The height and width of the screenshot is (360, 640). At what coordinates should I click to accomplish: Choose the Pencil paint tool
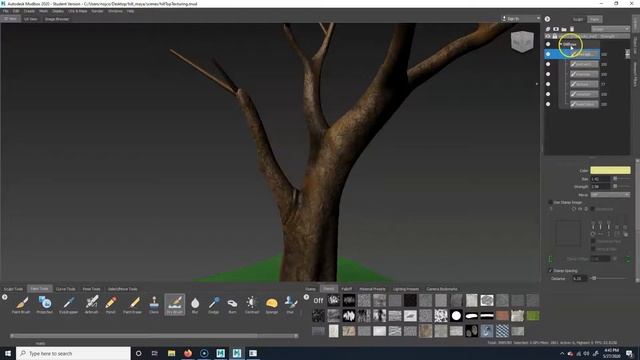pos(111,304)
